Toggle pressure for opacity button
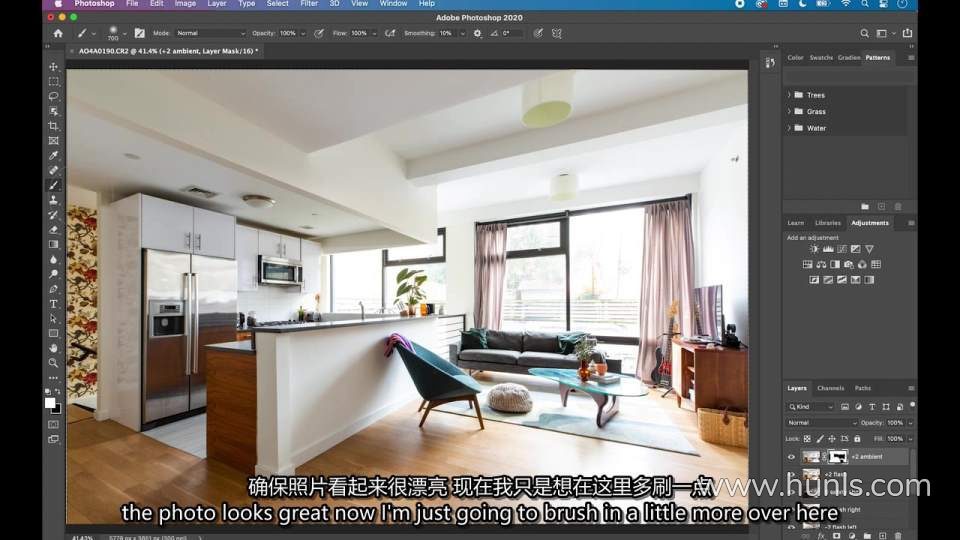The height and width of the screenshot is (540, 960). (319, 34)
